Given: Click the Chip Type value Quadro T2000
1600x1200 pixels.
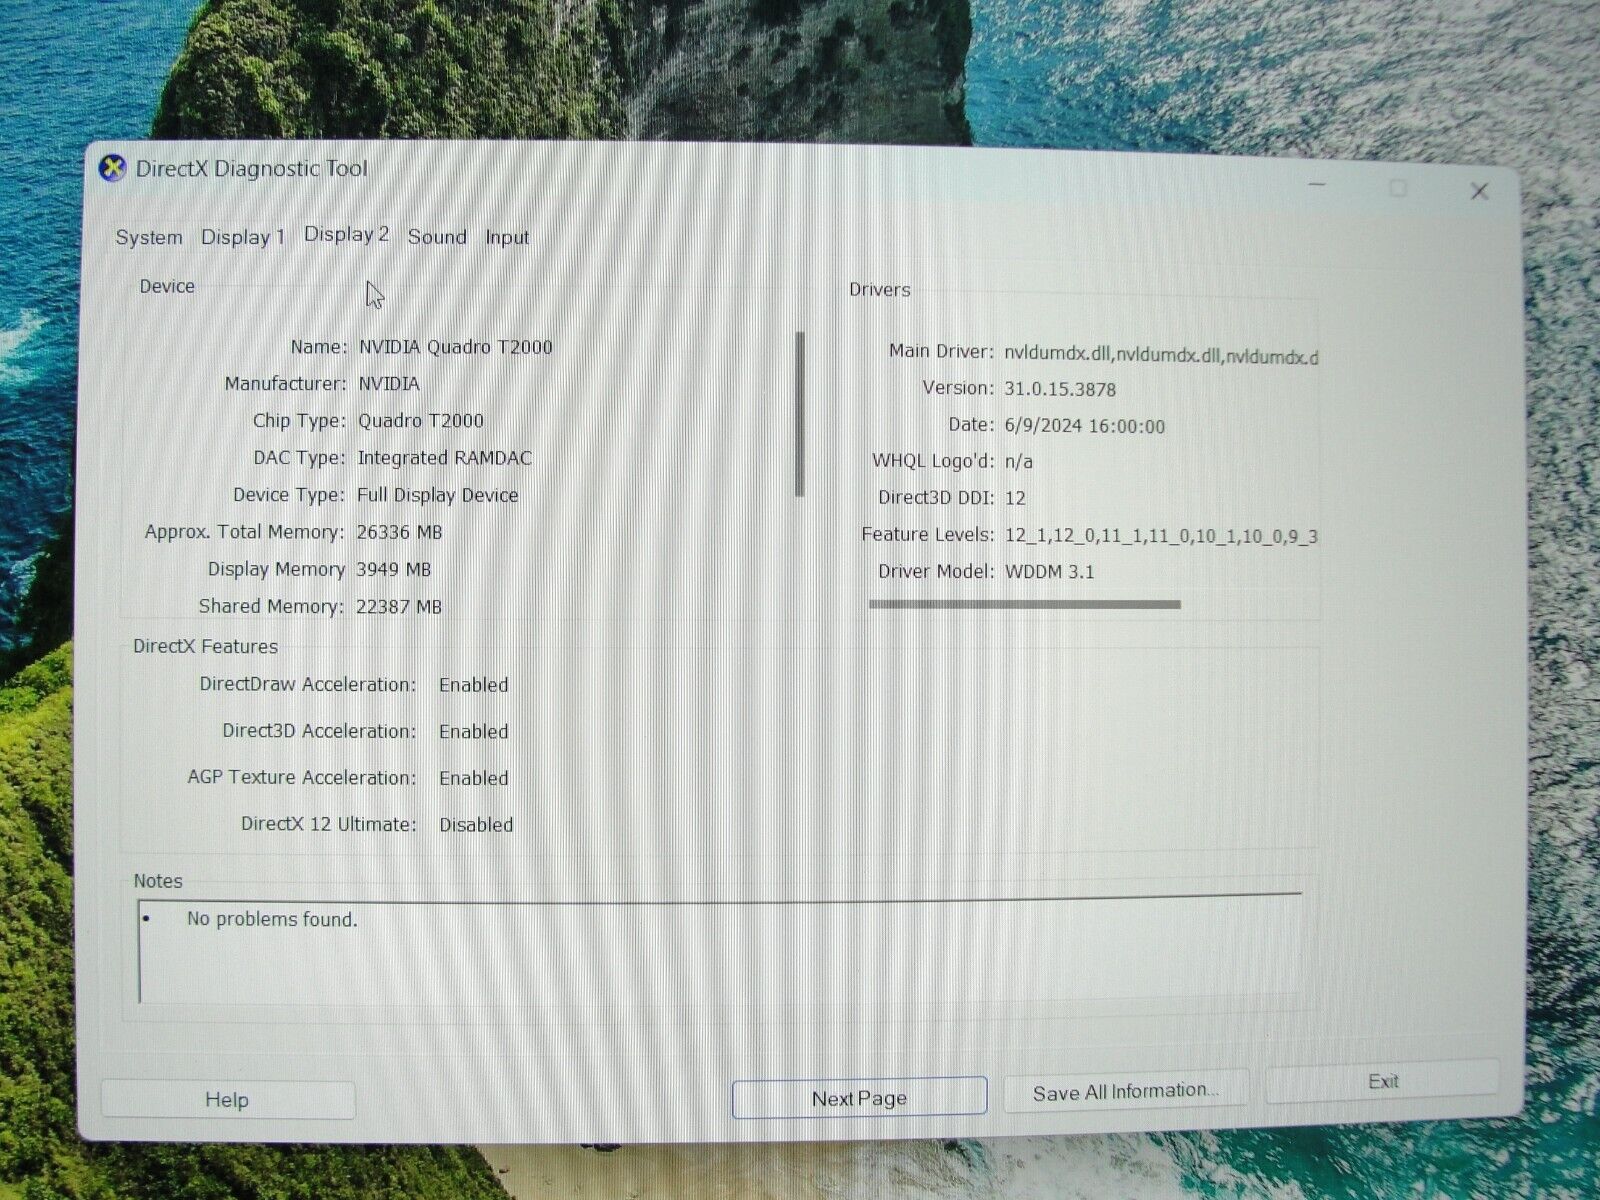Looking at the screenshot, I should [x=421, y=421].
